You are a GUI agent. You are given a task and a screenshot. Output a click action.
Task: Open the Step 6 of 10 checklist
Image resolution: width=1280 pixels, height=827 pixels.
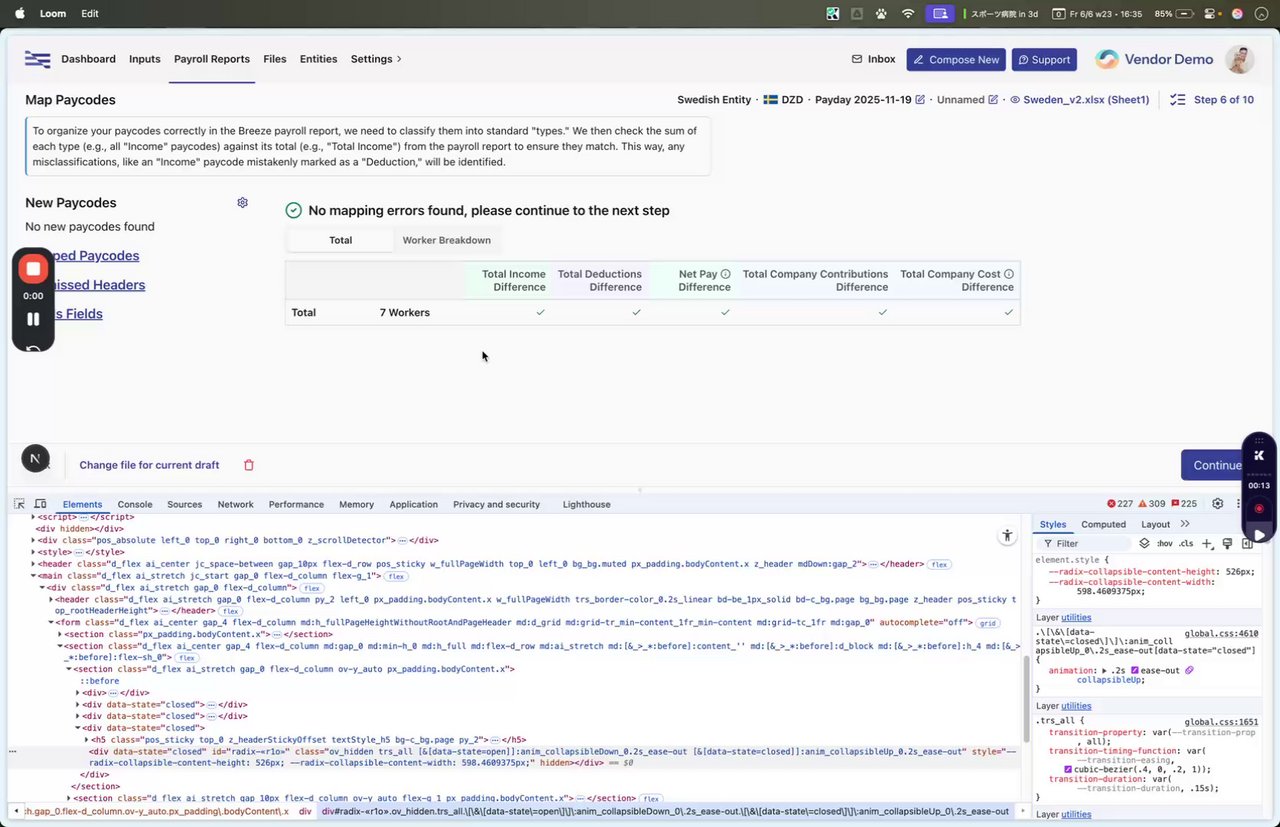click(x=1211, y=100)
